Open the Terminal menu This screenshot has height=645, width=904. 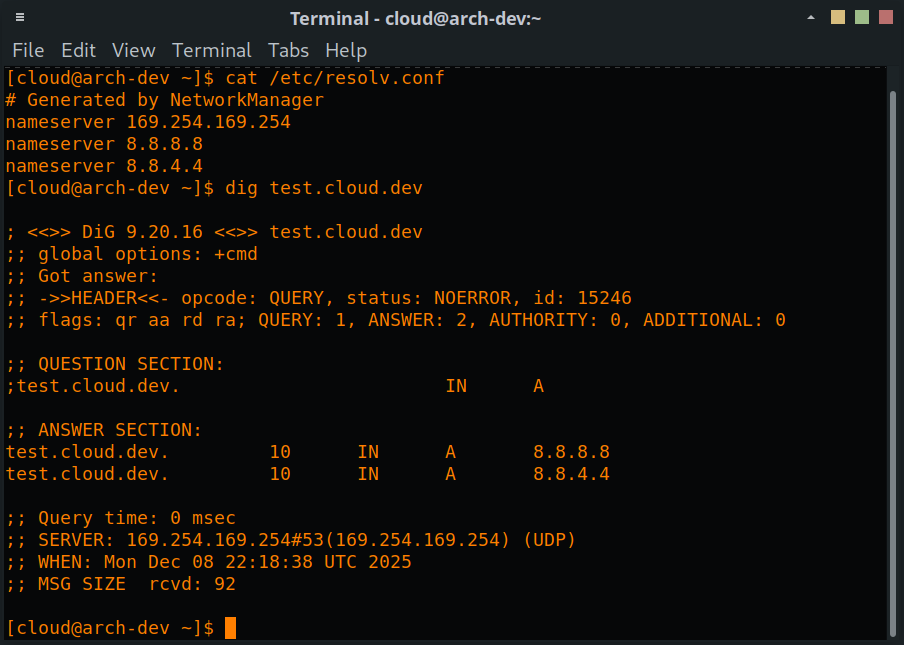tap(211, 50)
